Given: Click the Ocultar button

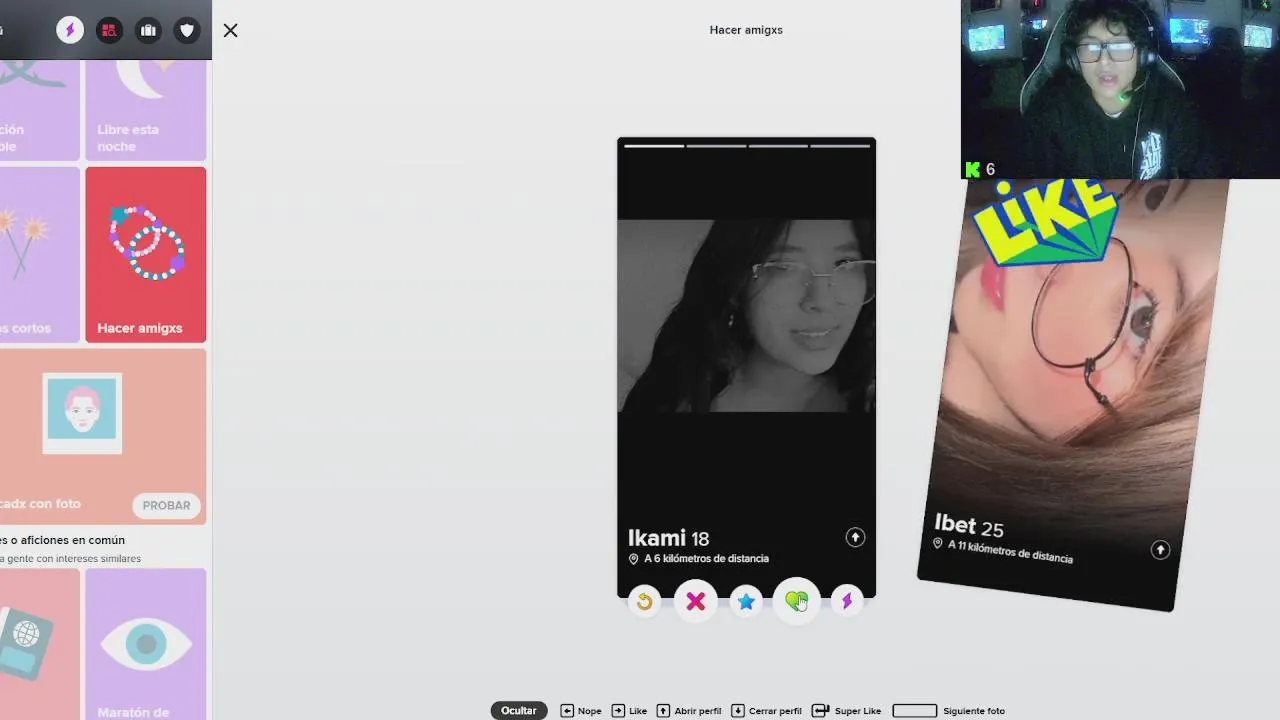Looking at the screenshot, I should [518, 710].
